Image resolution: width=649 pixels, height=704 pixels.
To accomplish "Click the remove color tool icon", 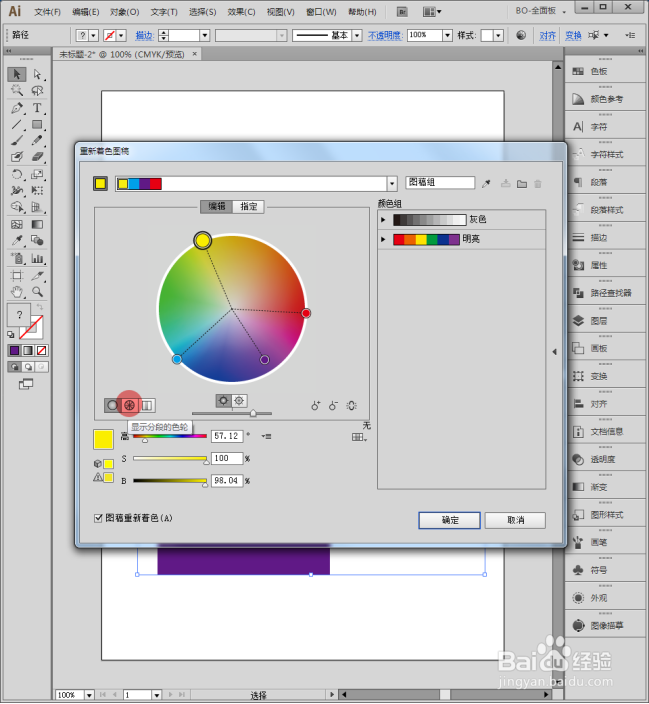I will coord(333,405).
